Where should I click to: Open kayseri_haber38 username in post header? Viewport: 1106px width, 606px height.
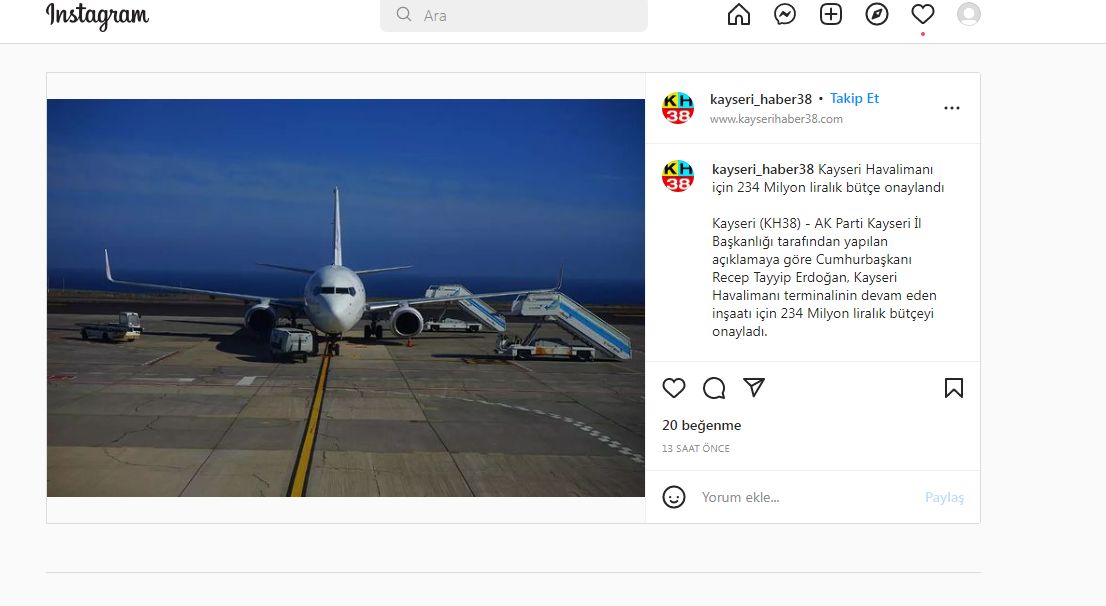(761, 99)
